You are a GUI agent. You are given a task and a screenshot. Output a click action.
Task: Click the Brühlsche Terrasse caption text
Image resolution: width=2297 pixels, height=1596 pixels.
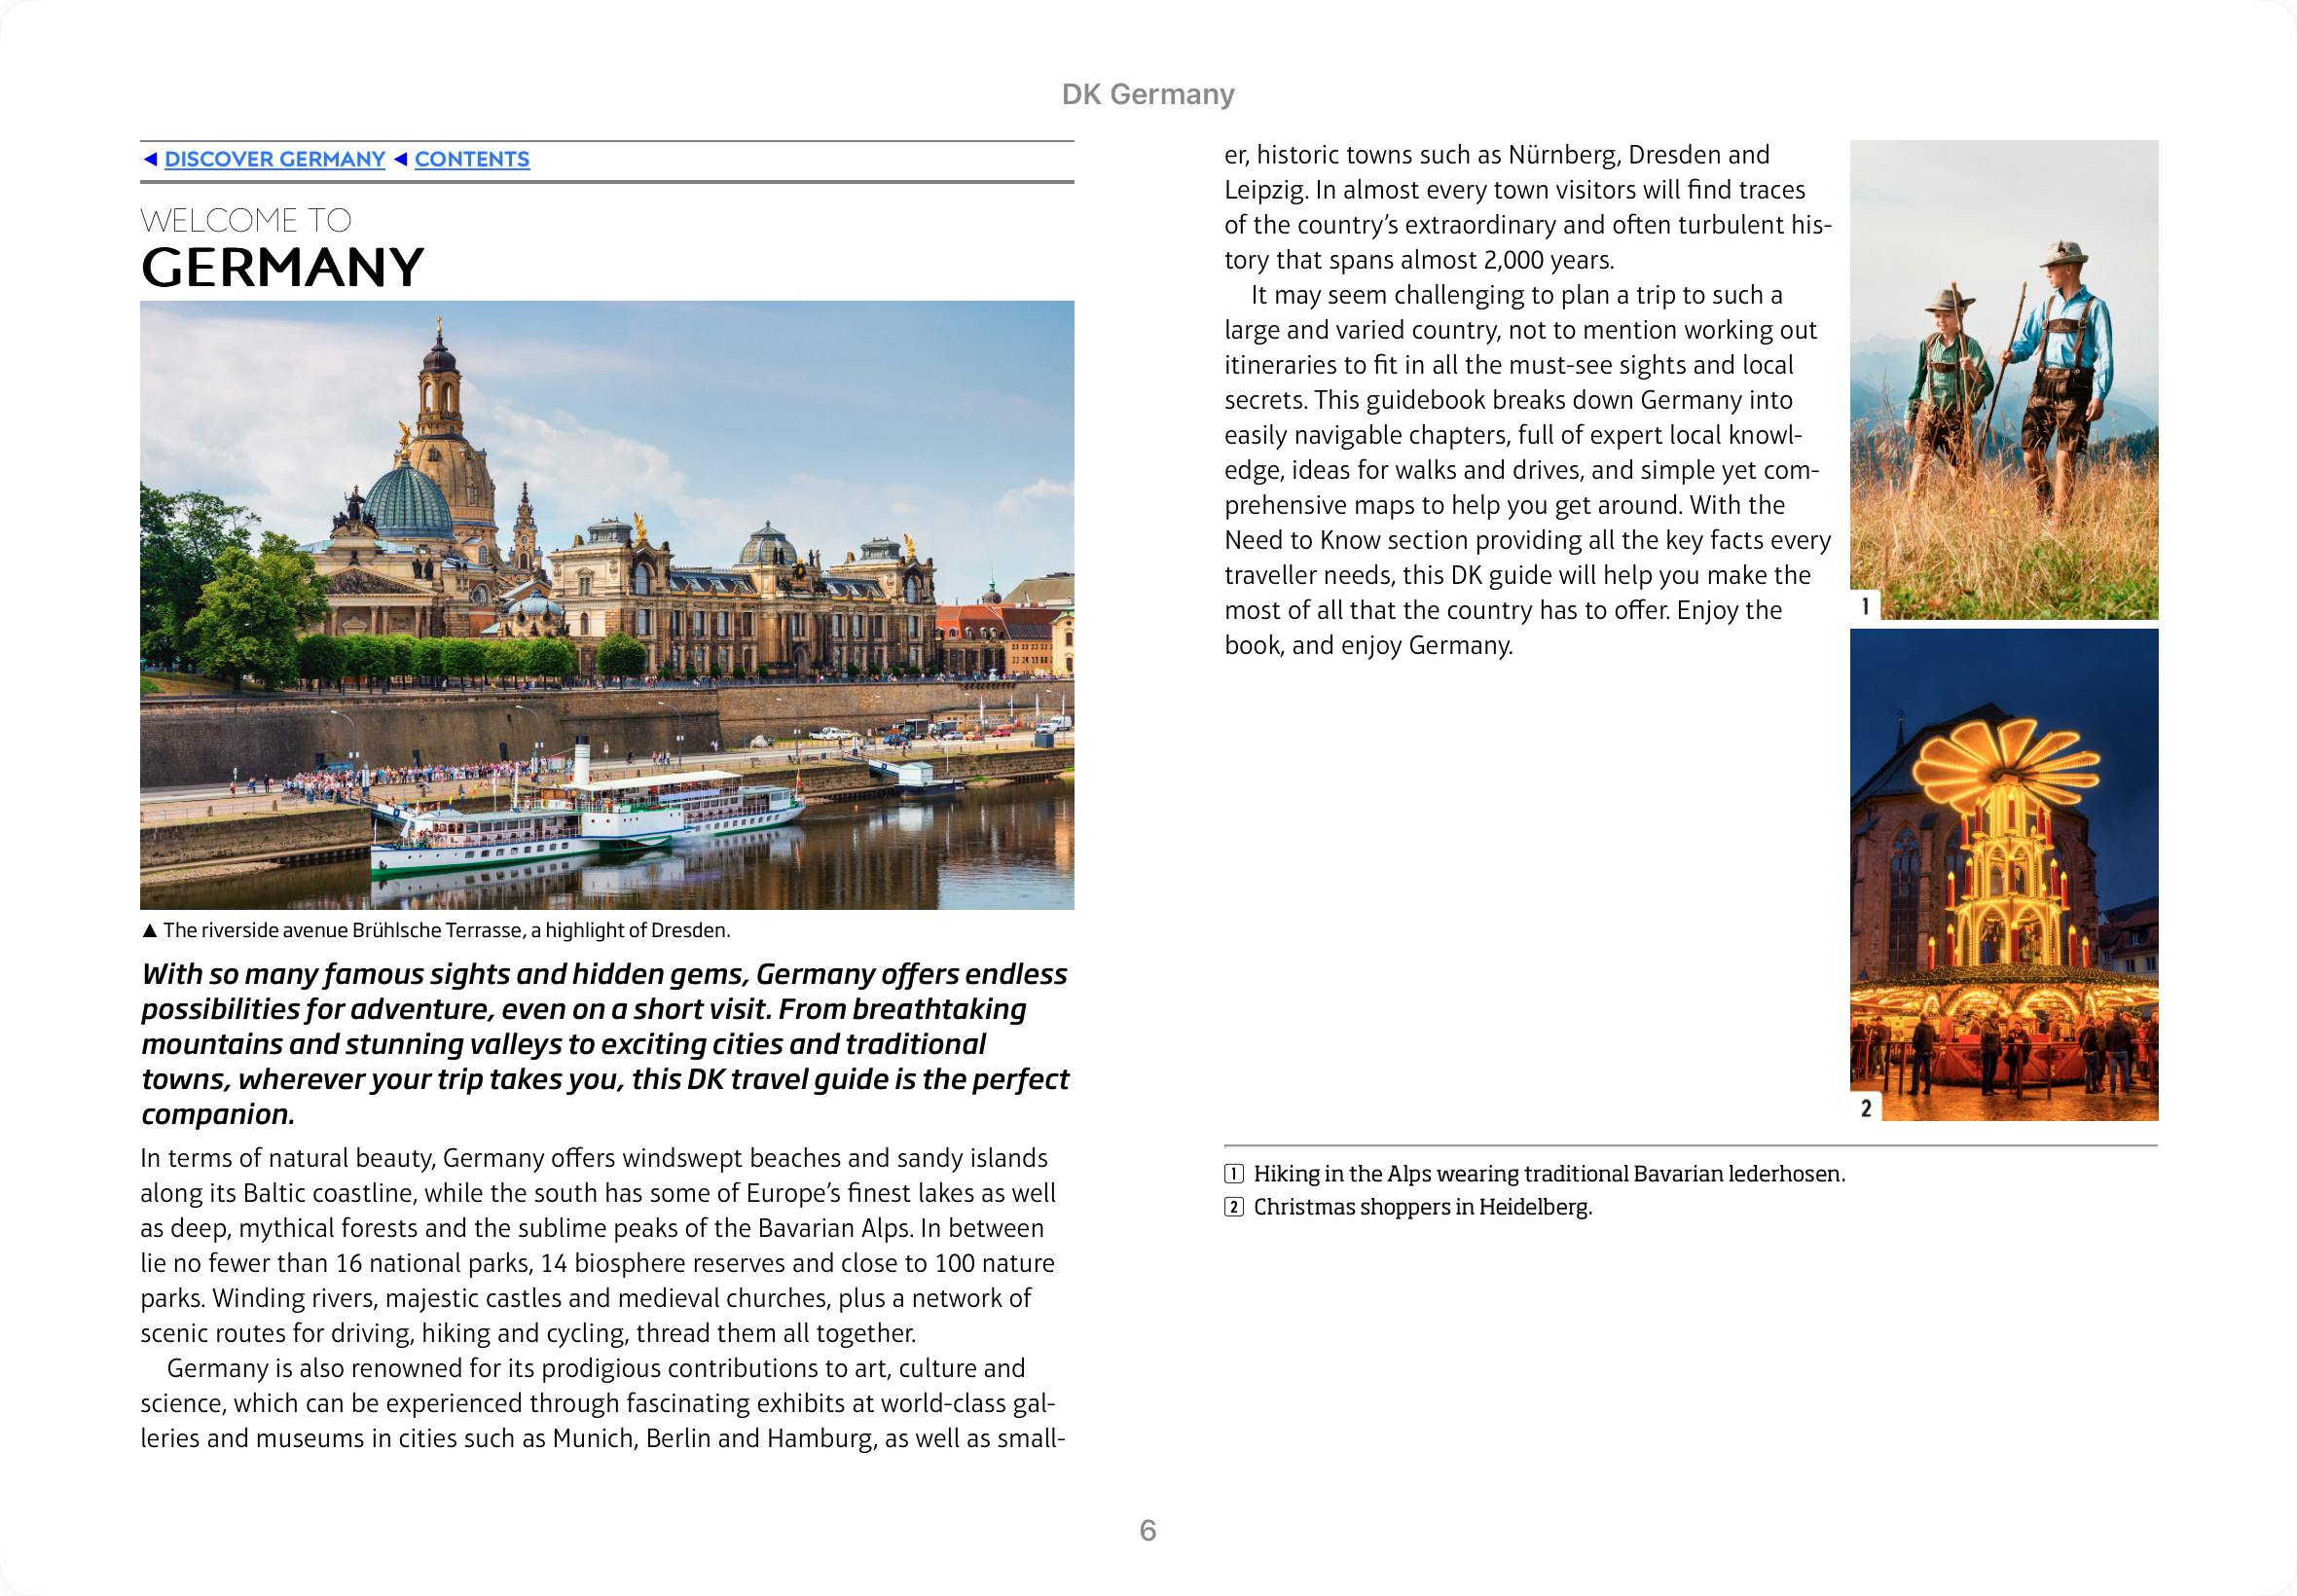pyautogui.click(x=446, y=931)
